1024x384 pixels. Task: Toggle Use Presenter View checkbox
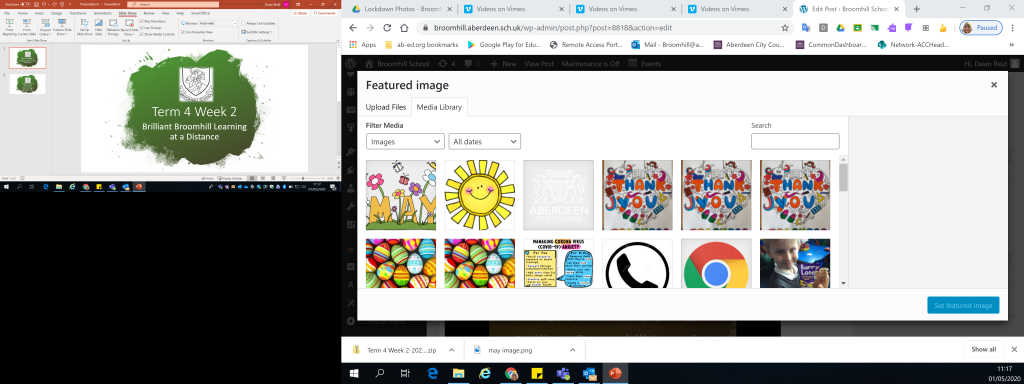(184, 32)
